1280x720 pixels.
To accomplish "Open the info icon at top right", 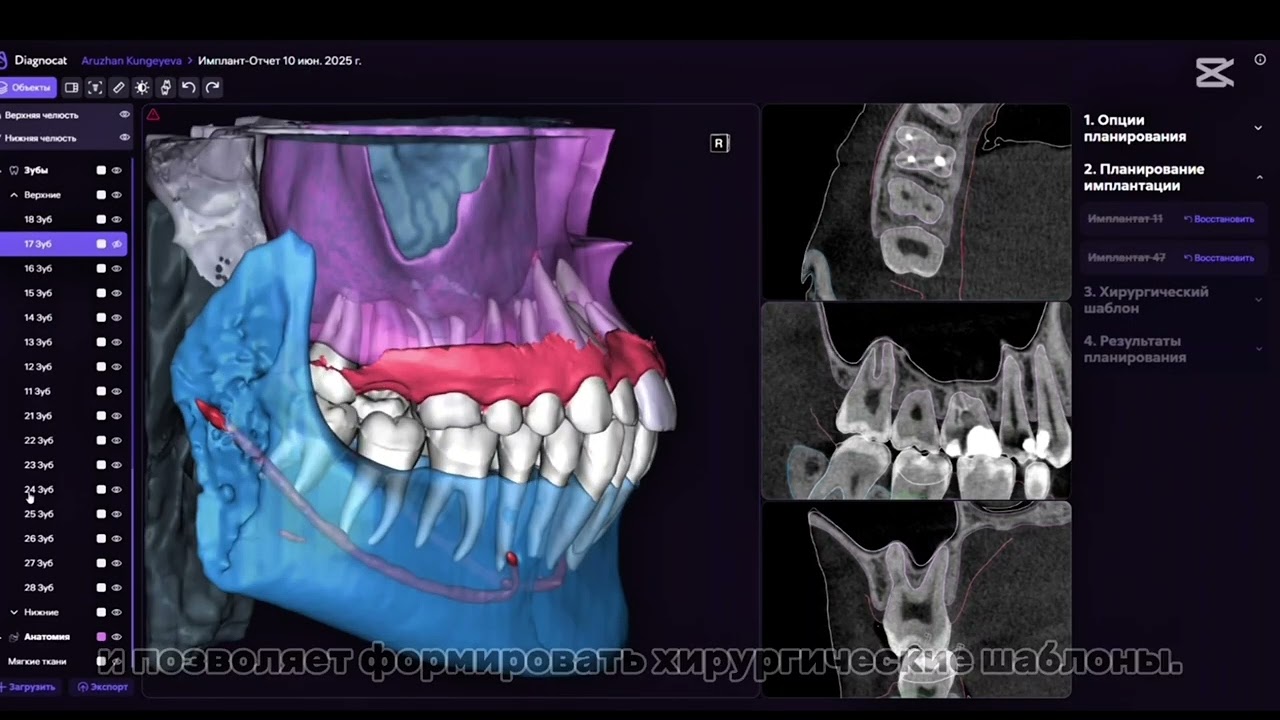I will pyautogui.click(x=1260, y=60).
